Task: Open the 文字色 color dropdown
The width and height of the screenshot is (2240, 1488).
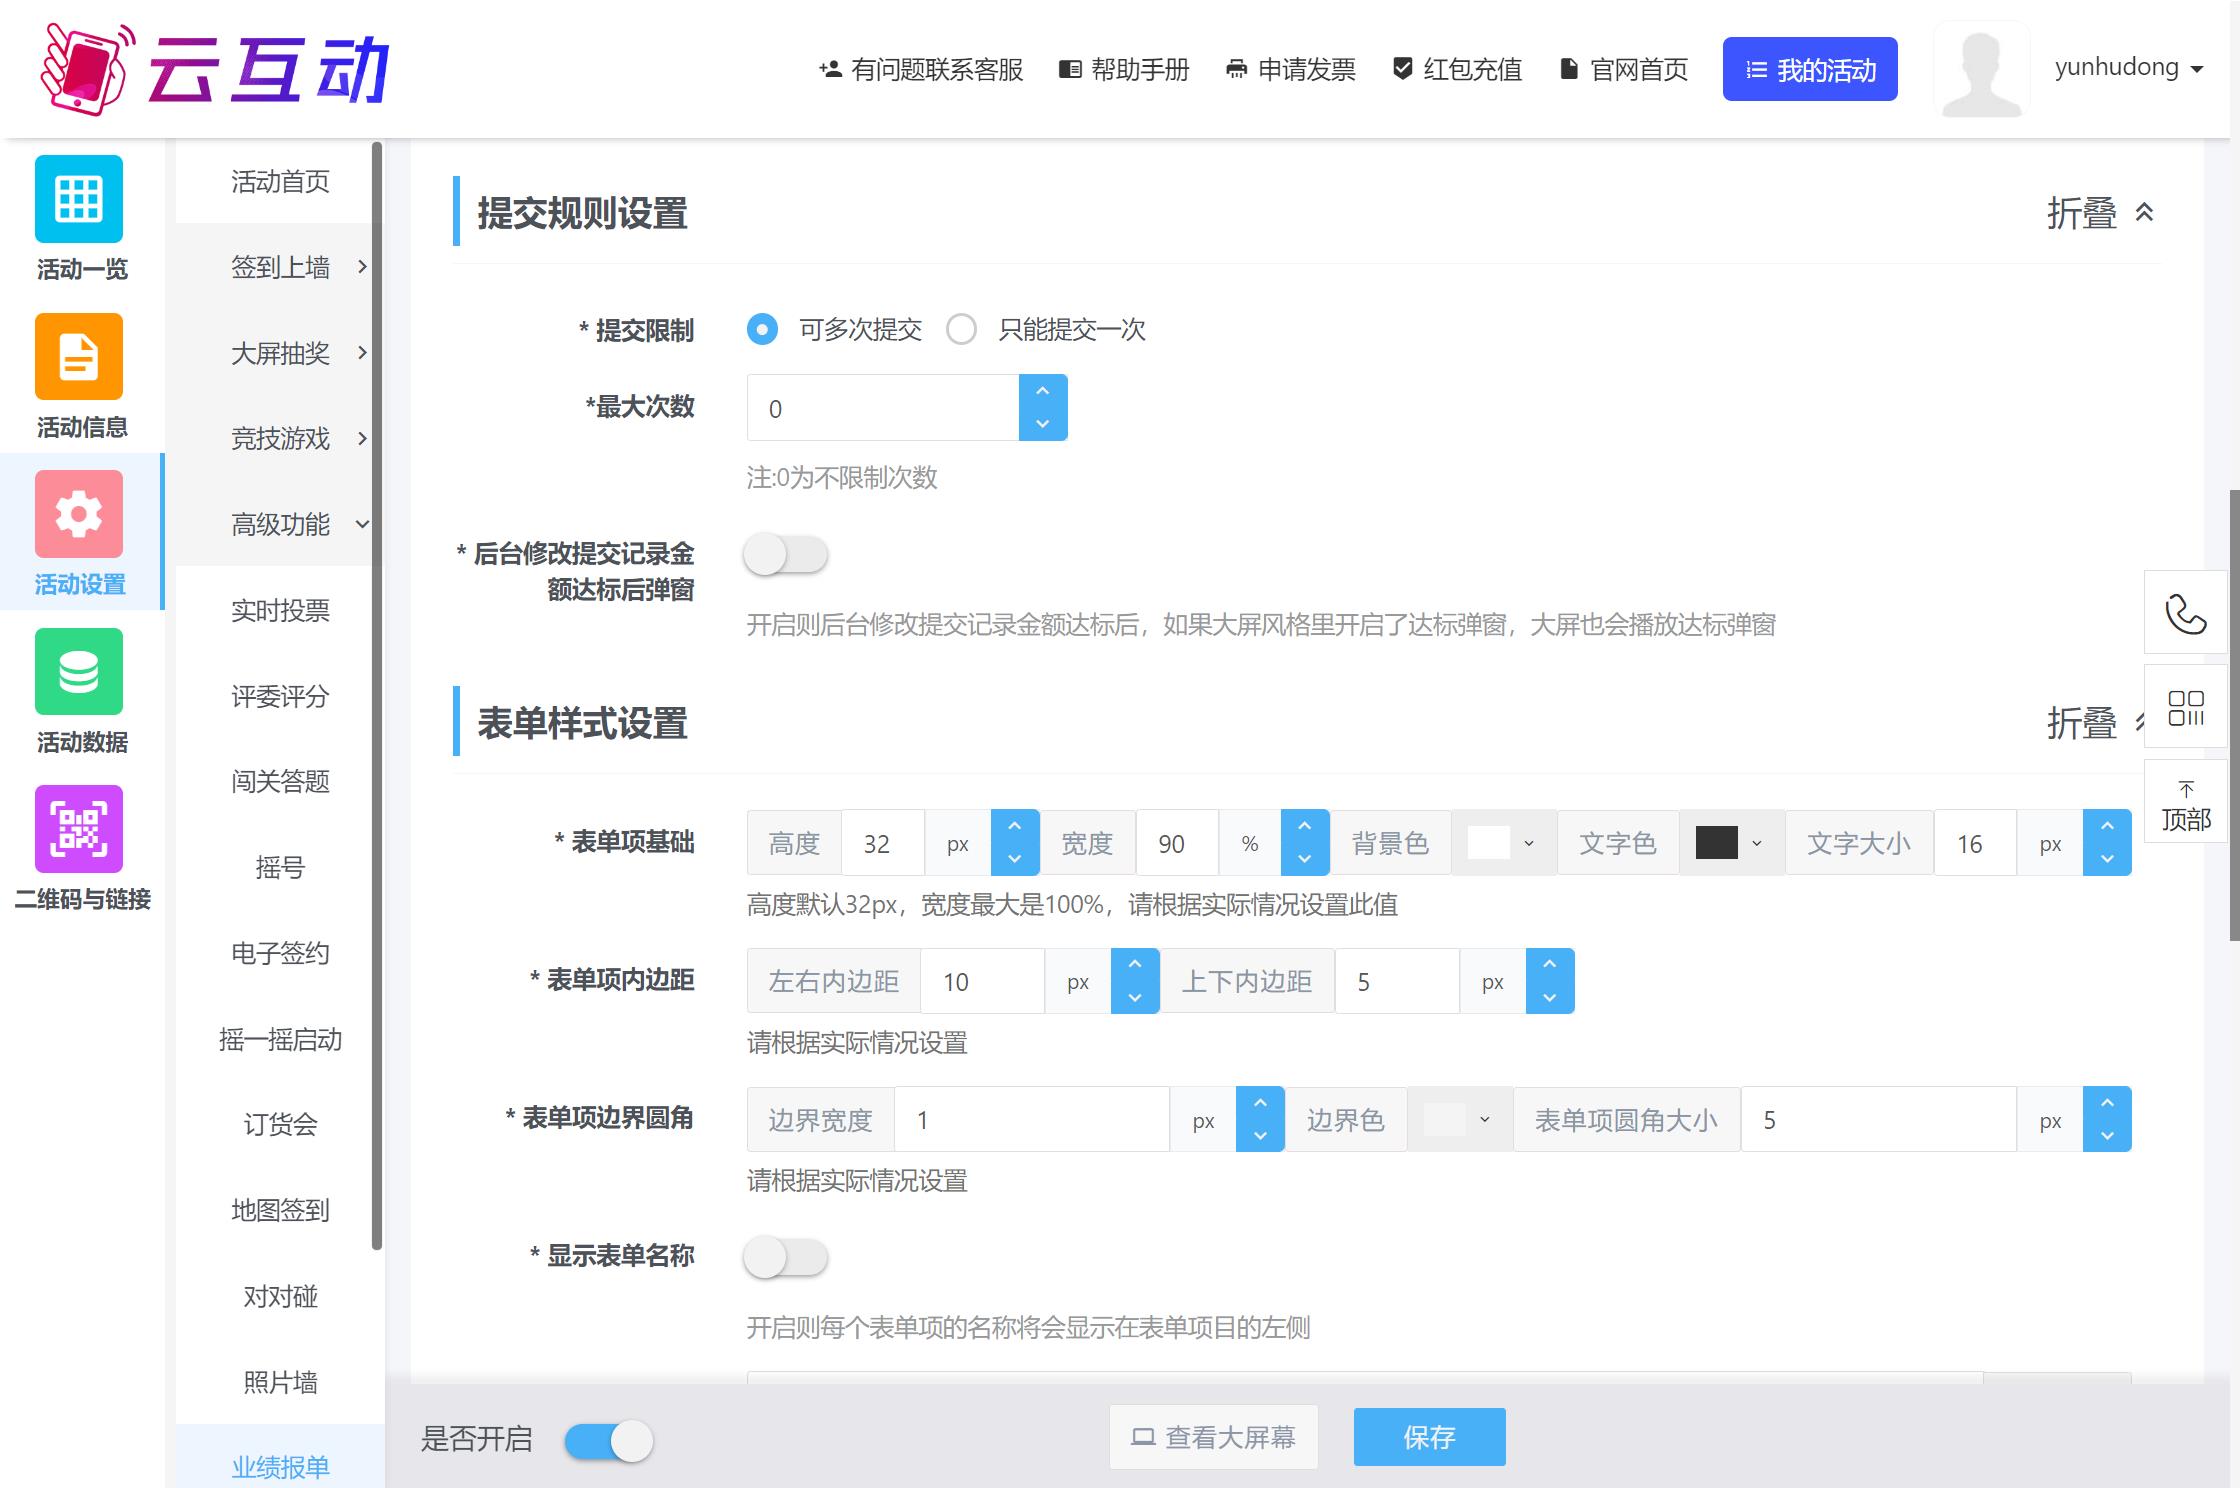Action: pyautogui.click(x=1731, y=842)
